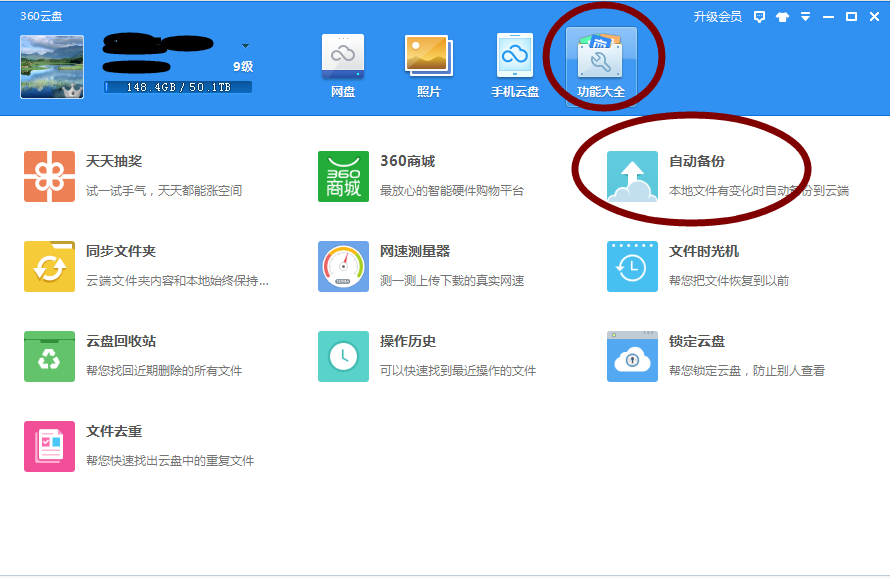Open the 网盘 cloud drive tab
Viewport: 890px width, 578px height.
pyautogui.click(x=343, y=66)
